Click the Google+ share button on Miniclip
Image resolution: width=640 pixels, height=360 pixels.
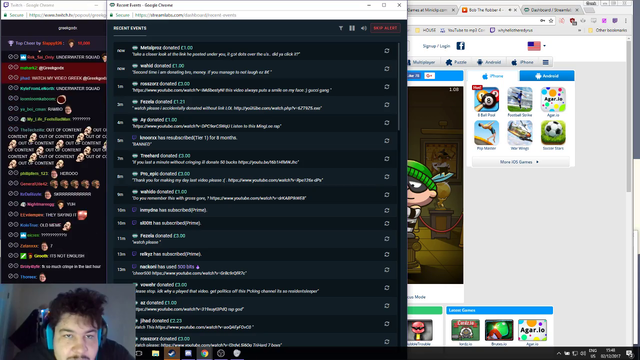point(429,76)
